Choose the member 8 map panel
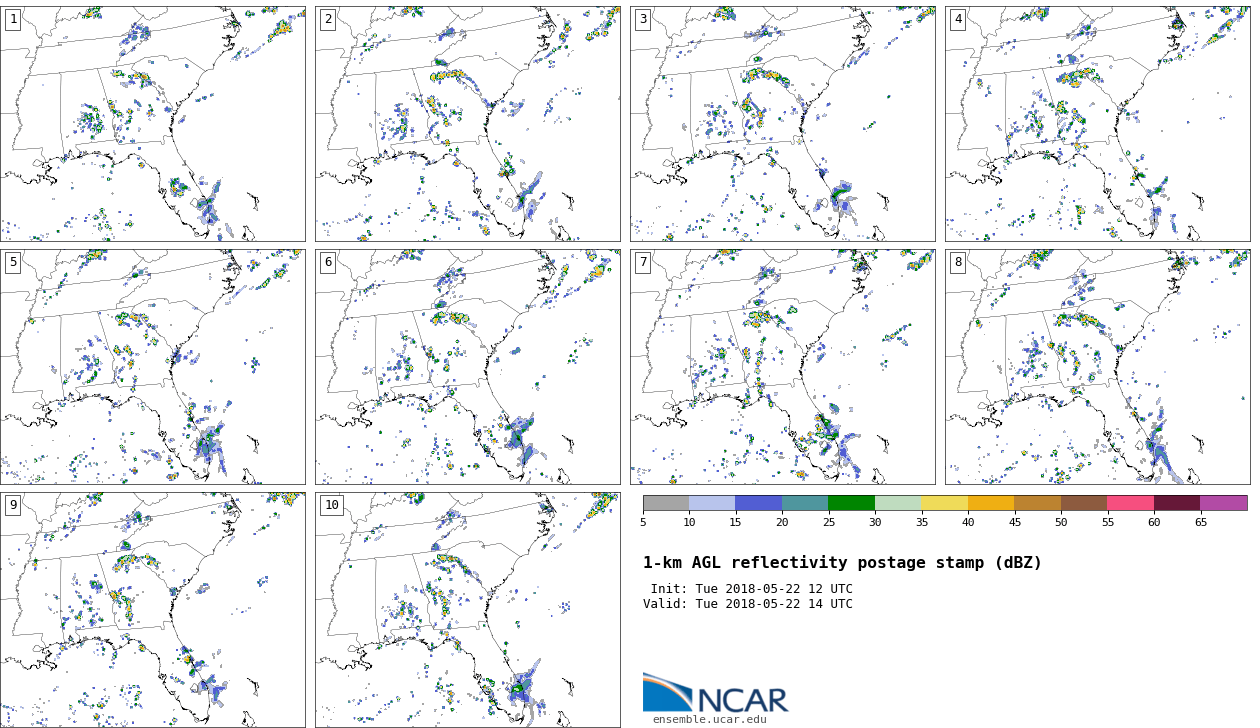 tap(1097, 367)
